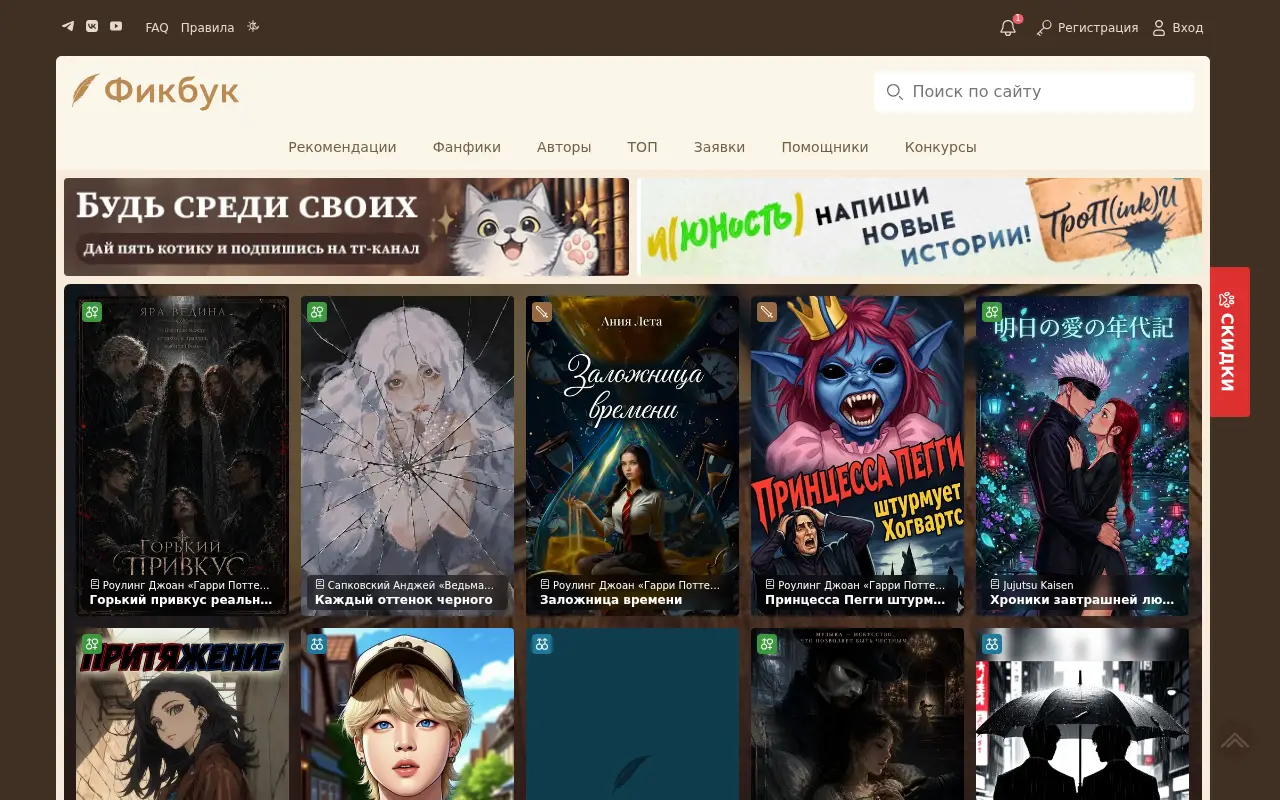The image size is (1280, 800).
Task: Click the green category badge on Горький привкус cover
Action: pos(92,312)
